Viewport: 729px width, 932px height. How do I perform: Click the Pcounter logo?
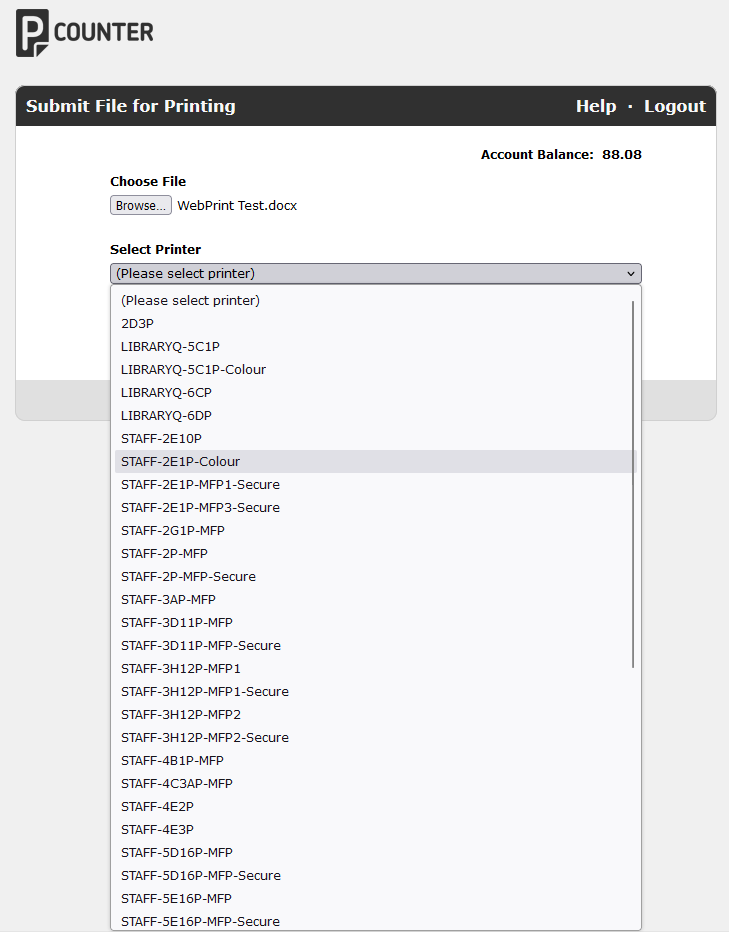coord(84,33)
